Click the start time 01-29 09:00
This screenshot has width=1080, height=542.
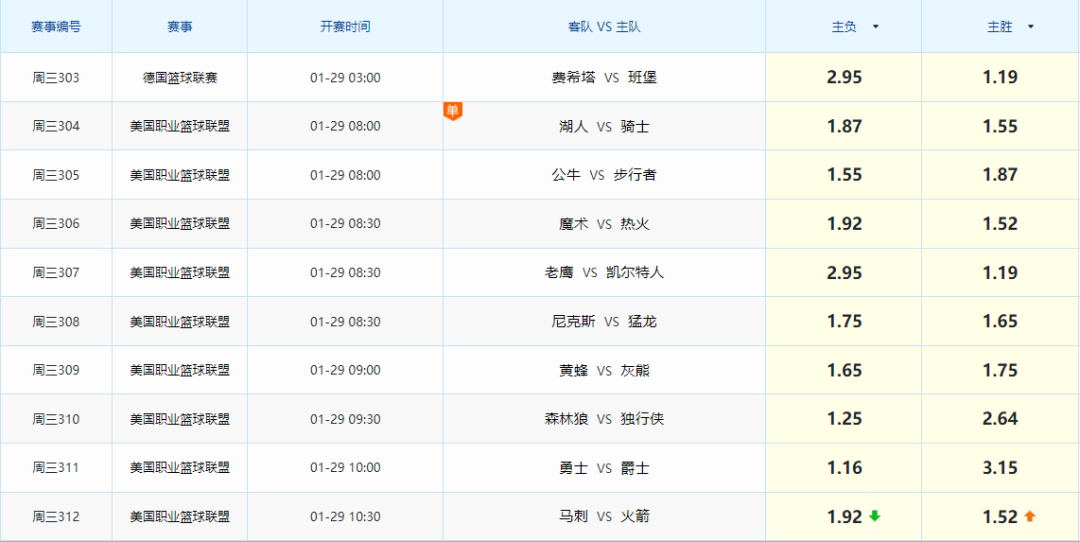pyautogui.click(x=345, y=371)
